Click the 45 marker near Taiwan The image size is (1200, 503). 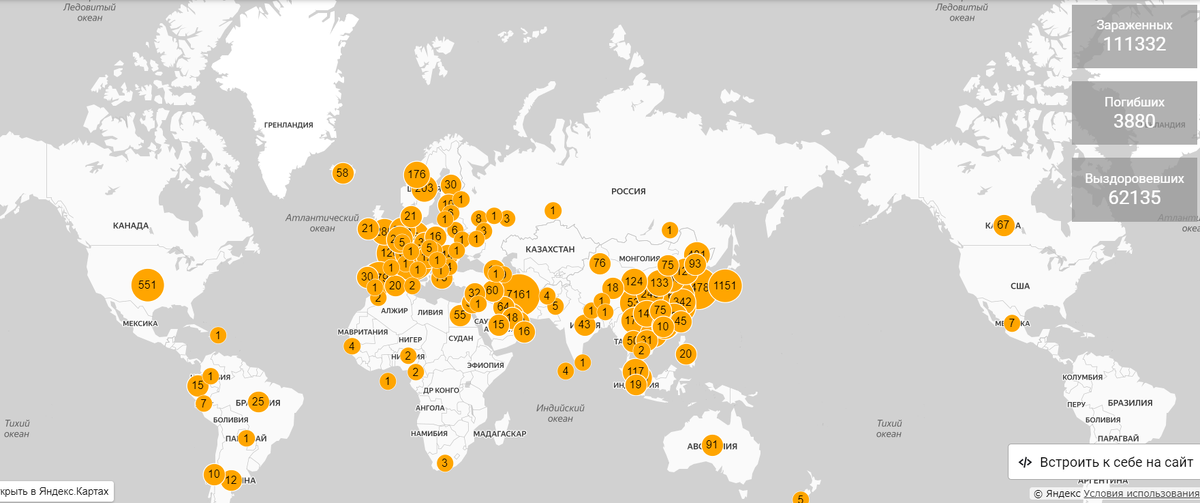[681, 321]
